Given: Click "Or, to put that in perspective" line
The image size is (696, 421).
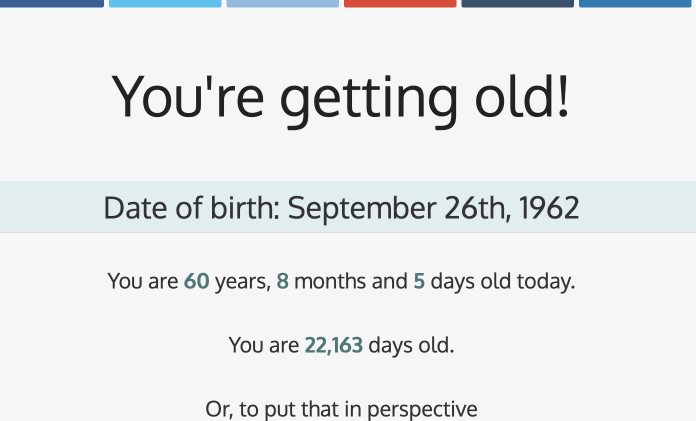Looking at the screenshot, I should click(341, 409).
